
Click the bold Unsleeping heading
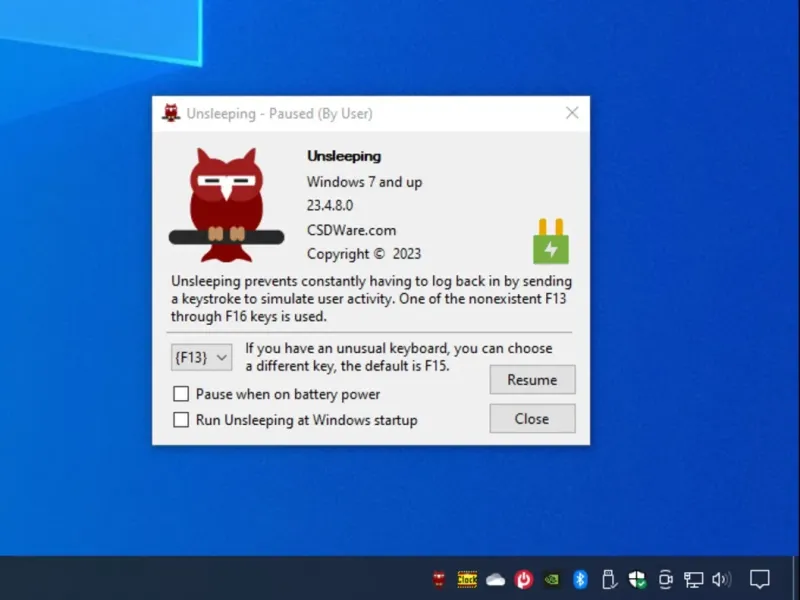344,156
